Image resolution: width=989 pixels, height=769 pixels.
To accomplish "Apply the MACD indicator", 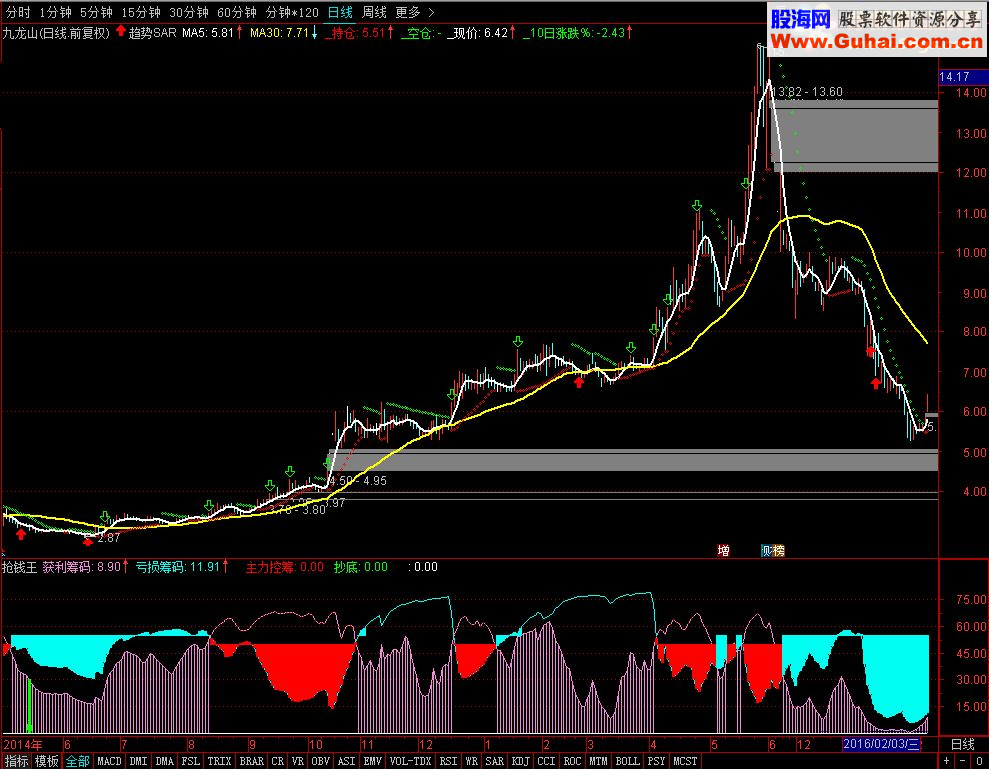I will 109,761.
